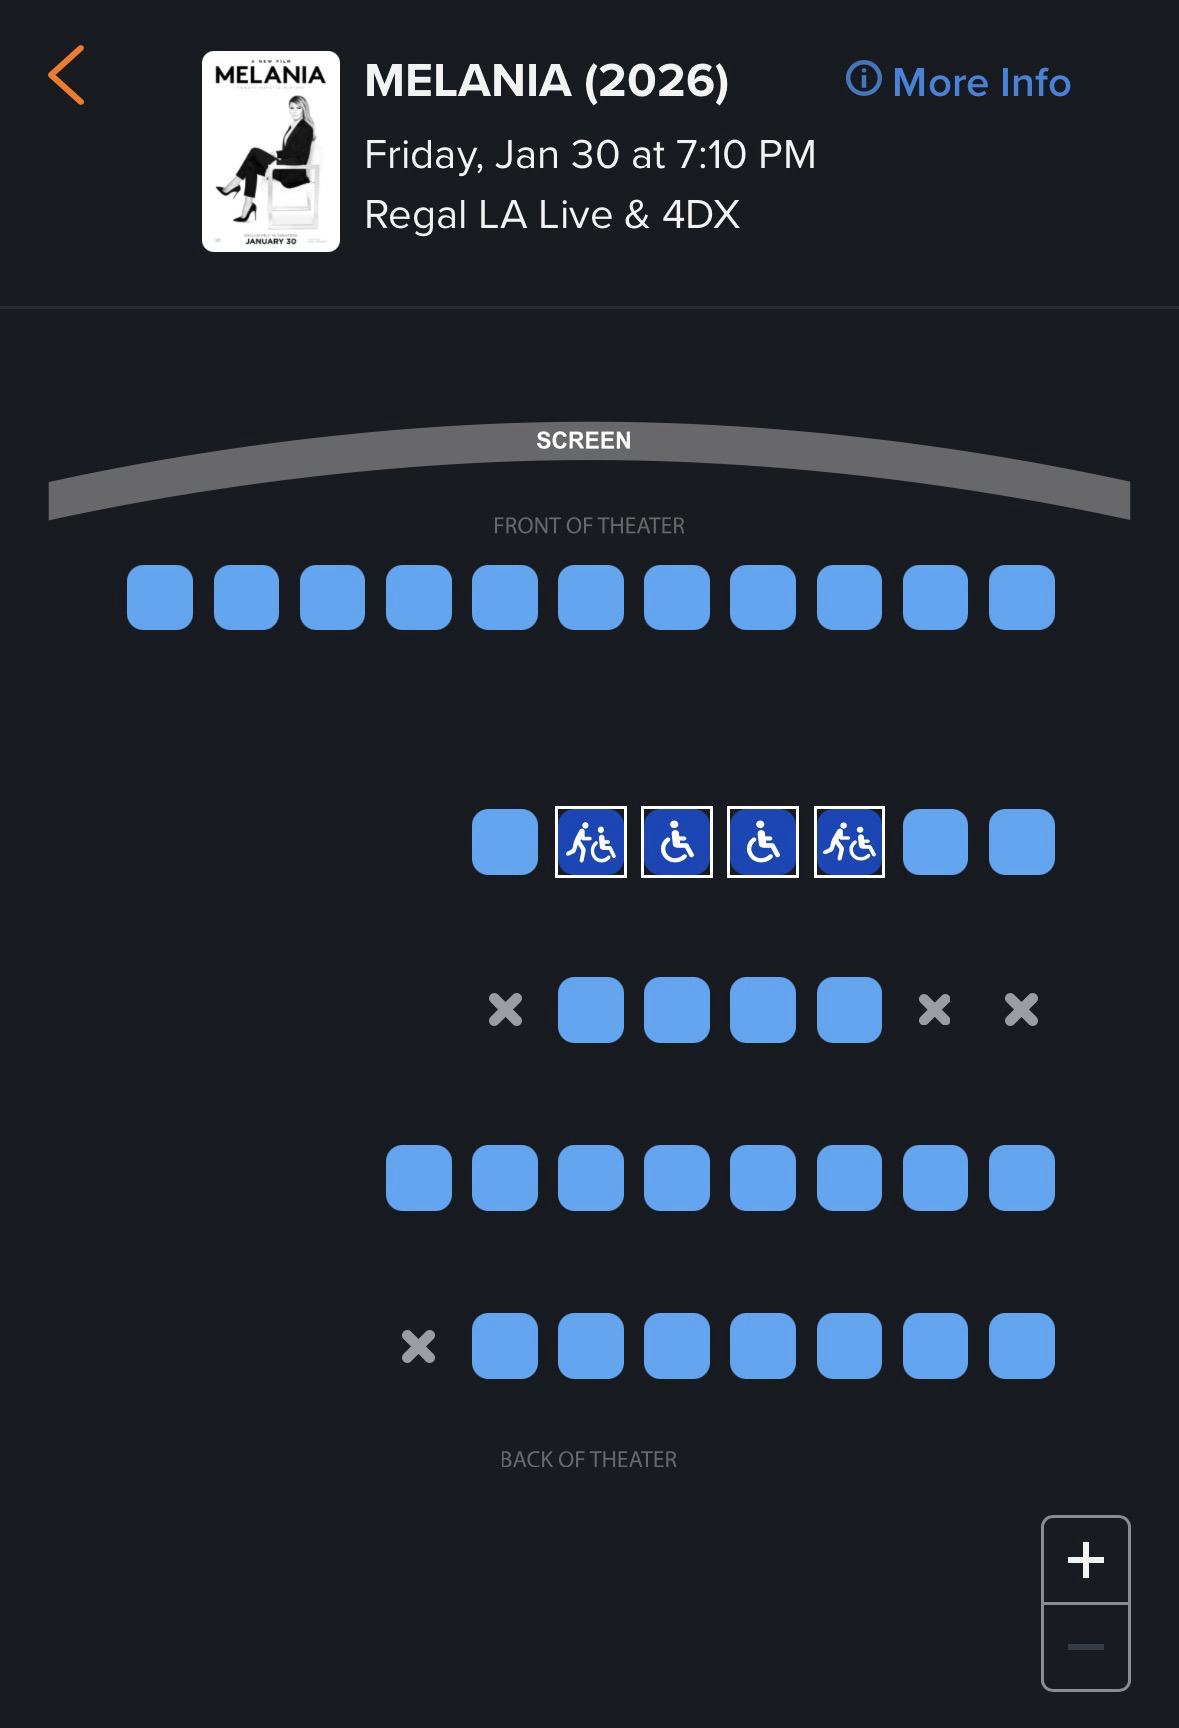Select last seat in the front row

coord(1021,597)
